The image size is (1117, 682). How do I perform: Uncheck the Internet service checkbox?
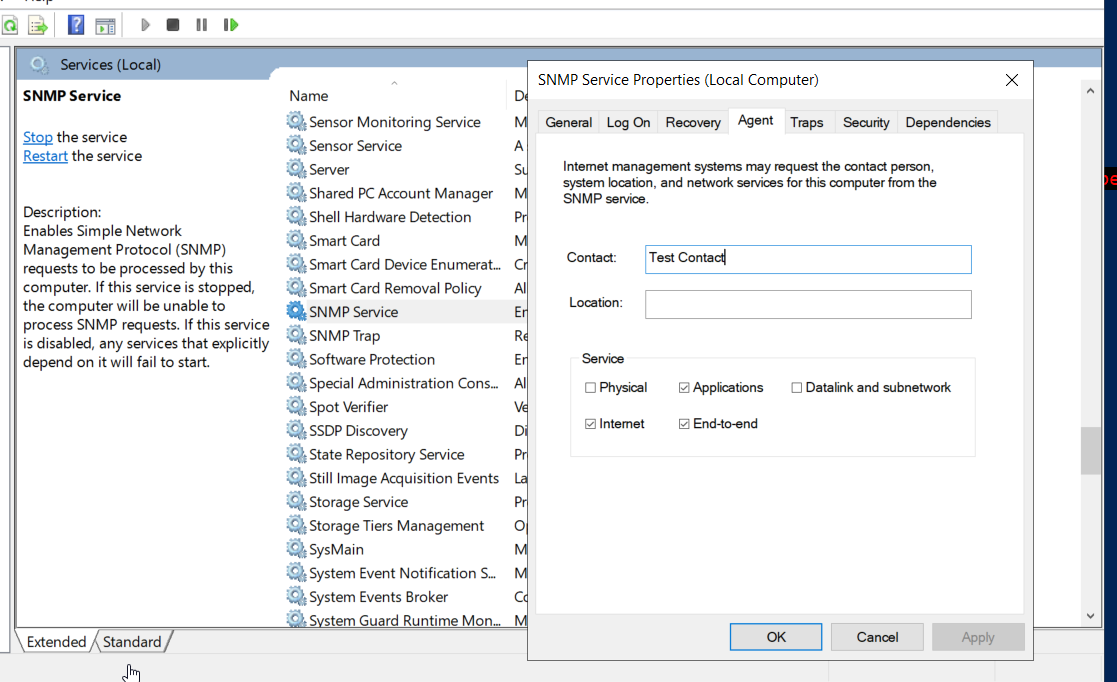[590, 424]
